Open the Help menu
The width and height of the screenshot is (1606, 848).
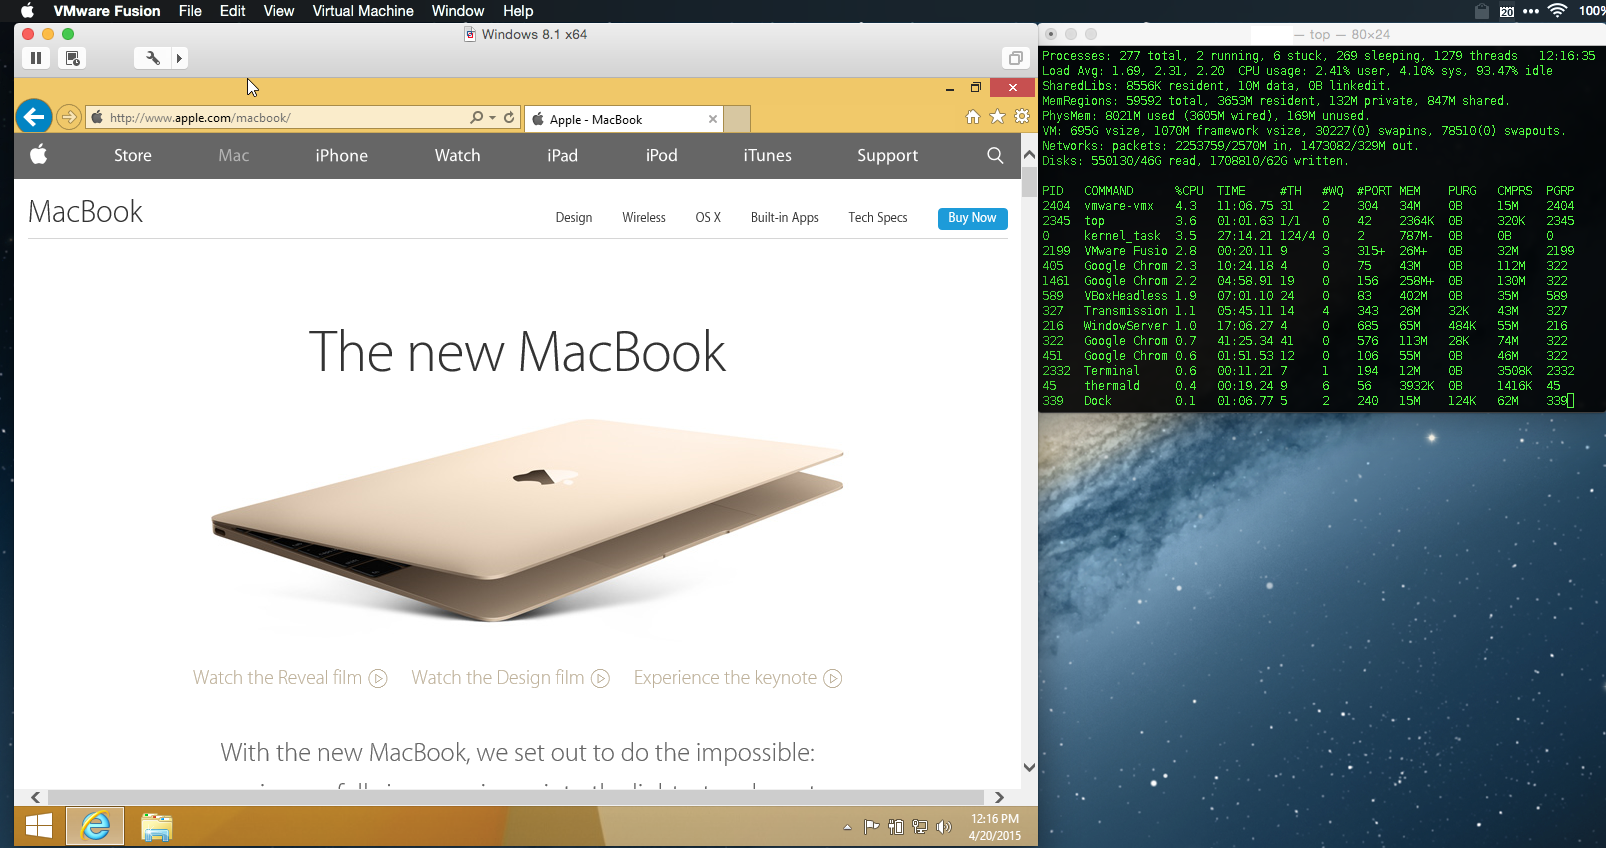pyautogui.click(x=518, y=11)
